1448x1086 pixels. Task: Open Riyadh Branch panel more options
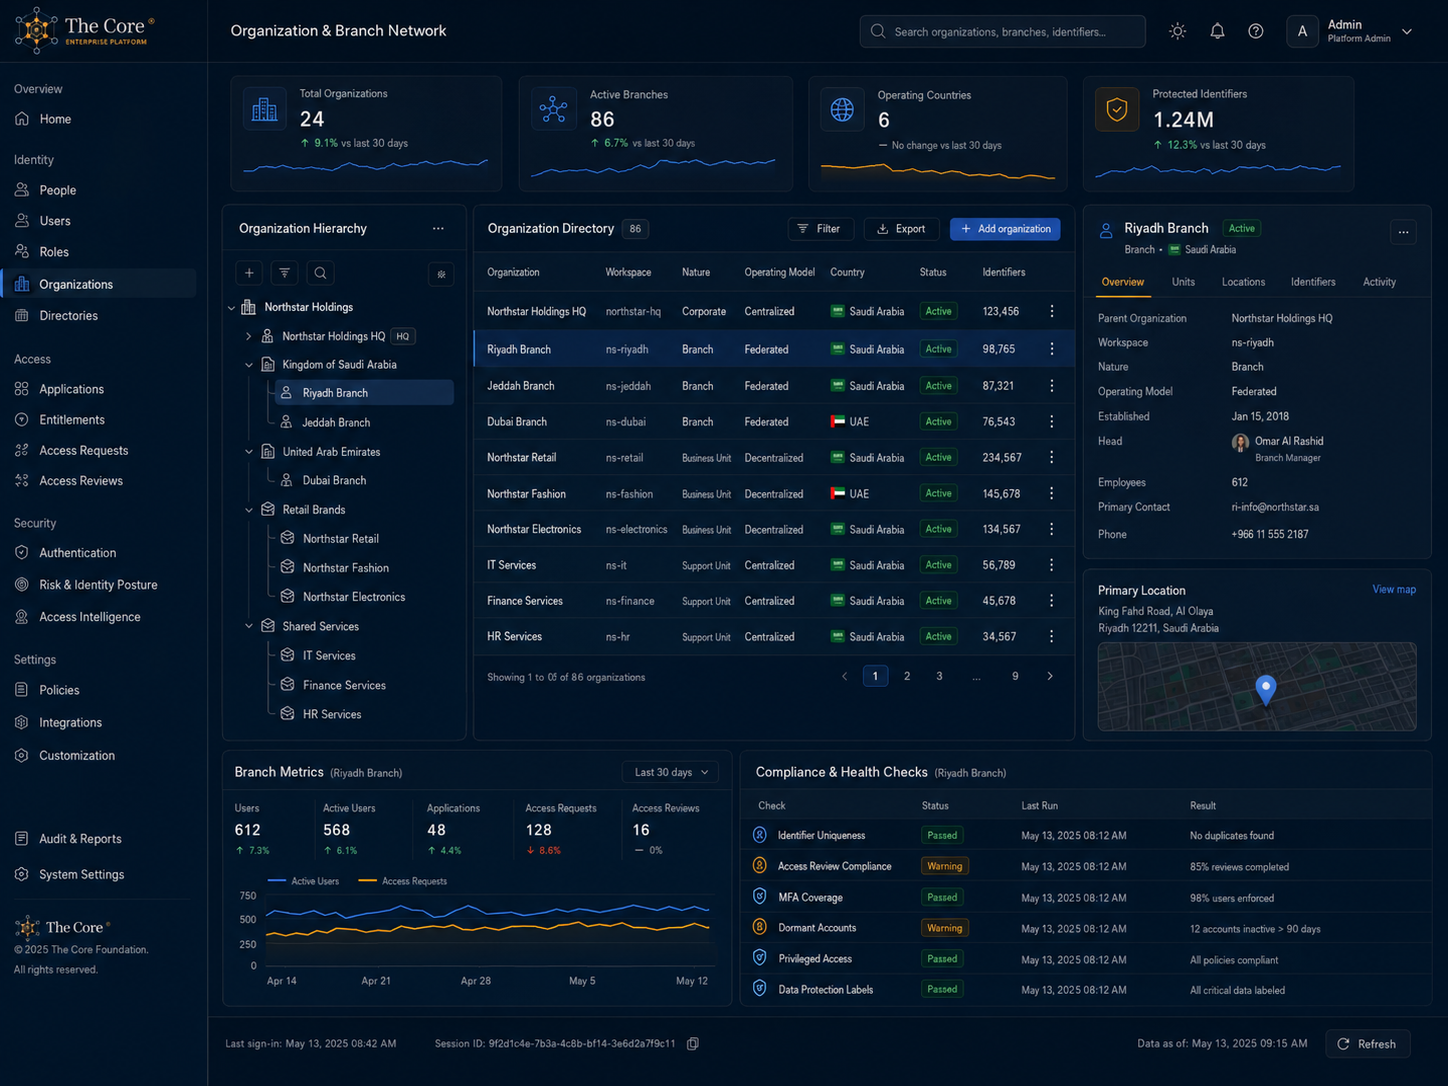tap(1403, 232)
